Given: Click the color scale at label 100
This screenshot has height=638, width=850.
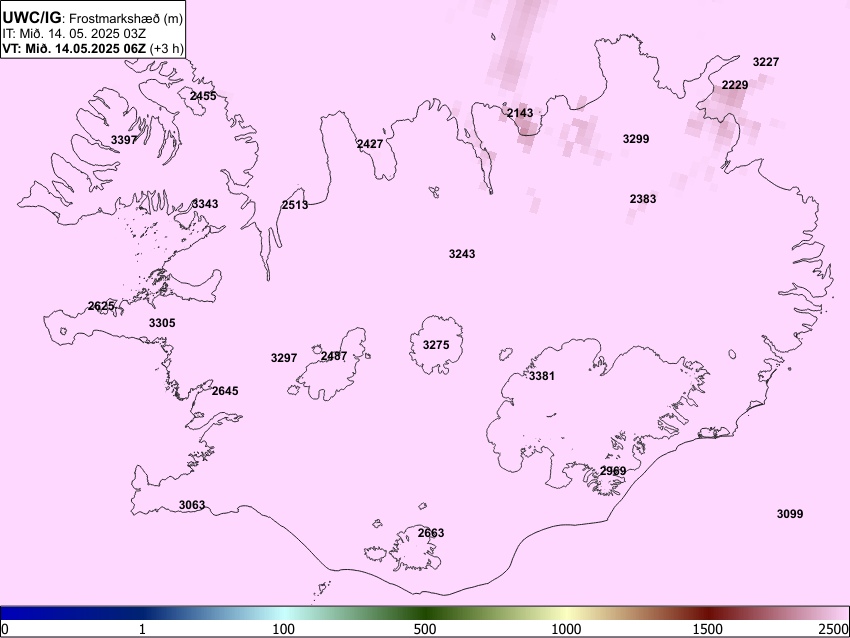Looking at the screenshot, I should coord(284,629).
